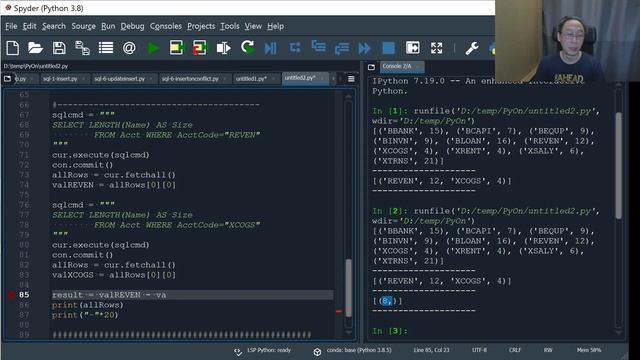This screenshot has width=640, height=360.
Task: Open the editor pane options hamburger menu
Action: click(351, 79)
